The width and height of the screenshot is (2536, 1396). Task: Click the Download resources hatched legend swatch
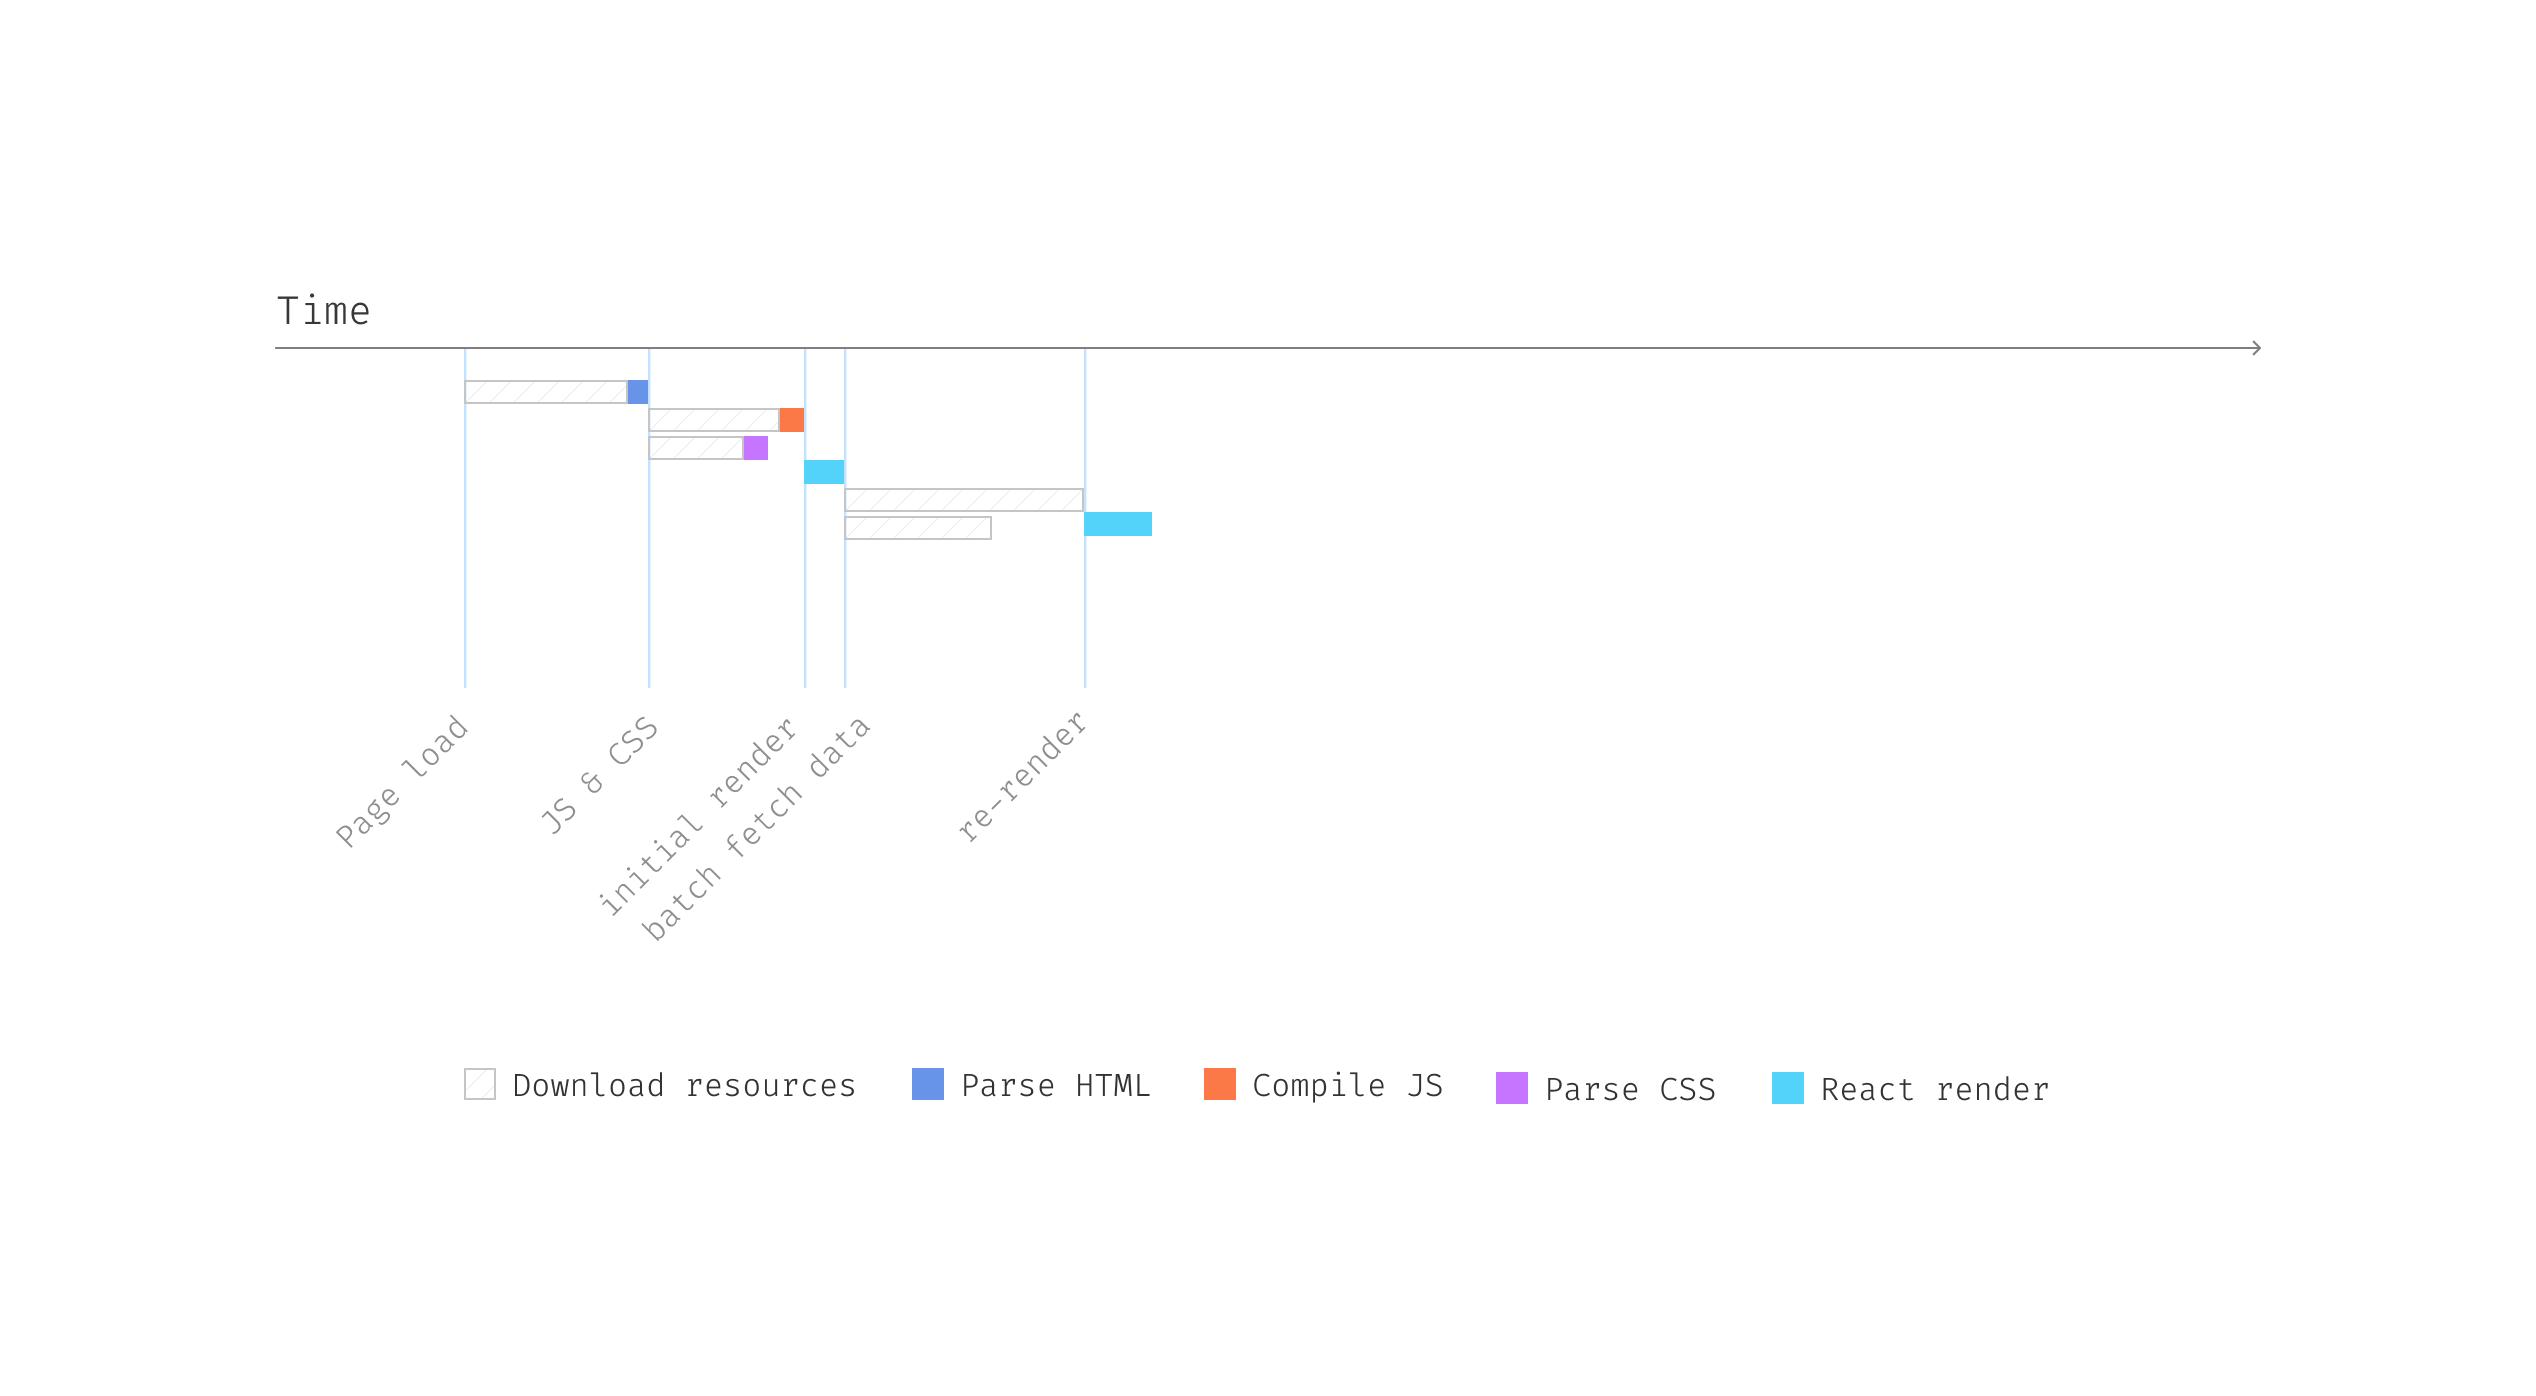click(x=480, y=1084)
